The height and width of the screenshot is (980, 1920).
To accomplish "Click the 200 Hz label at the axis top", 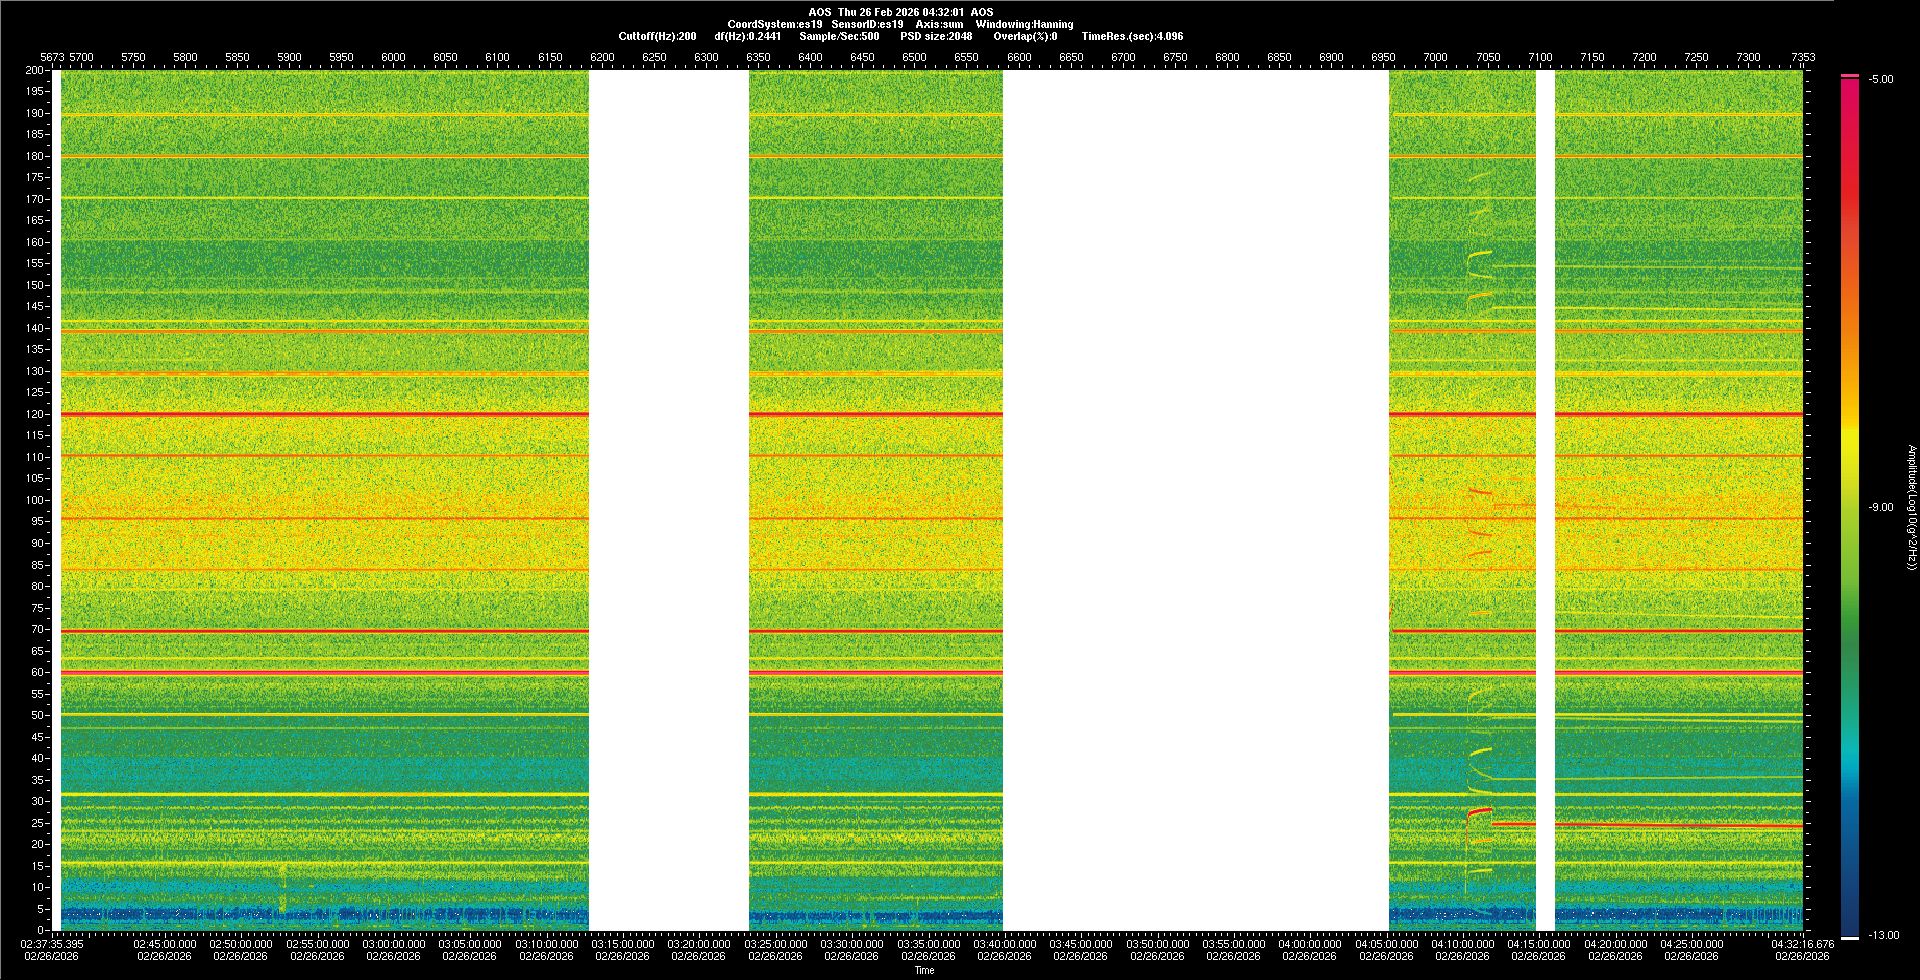I will click(35, 70).
